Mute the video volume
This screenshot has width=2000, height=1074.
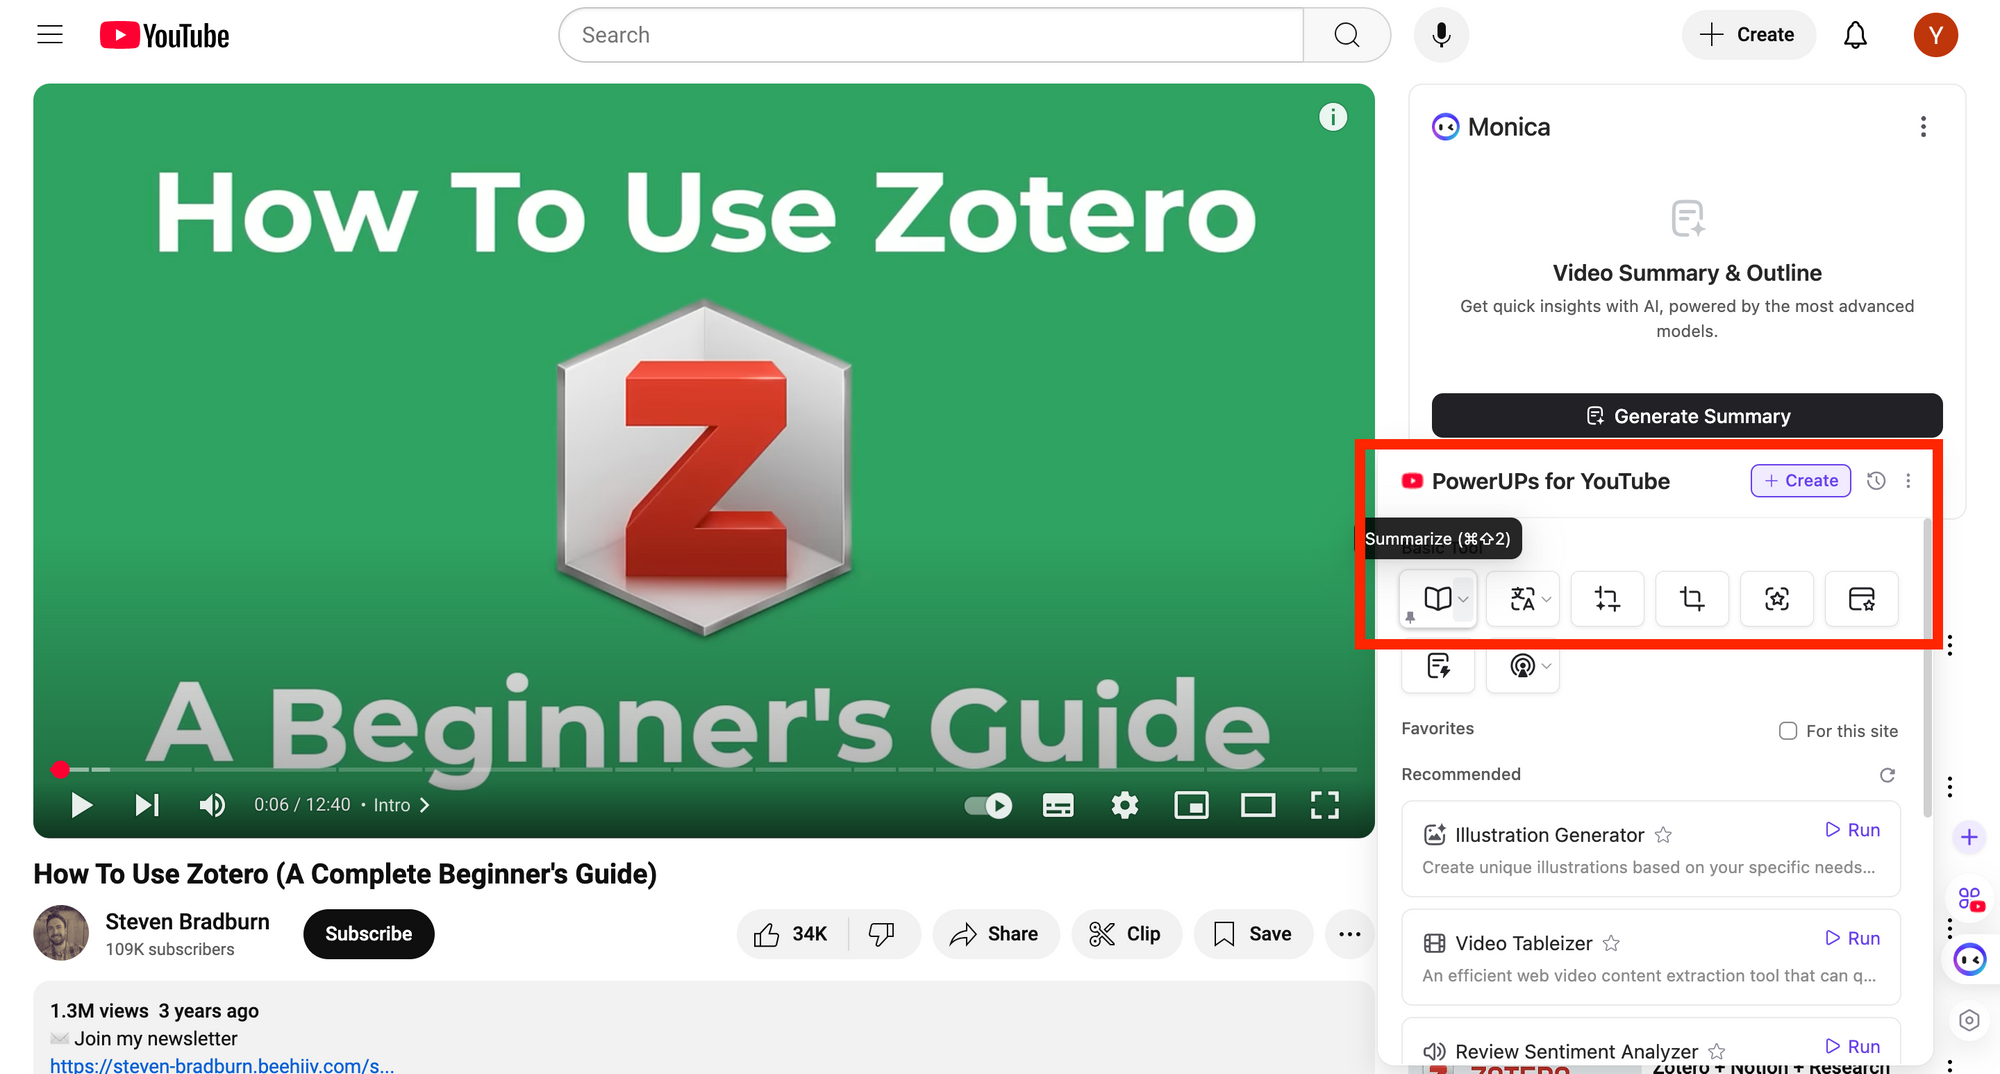[212, 805]
